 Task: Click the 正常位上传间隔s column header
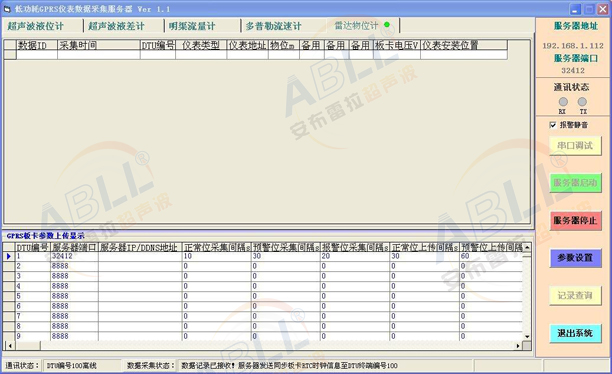tap(425, 247)
